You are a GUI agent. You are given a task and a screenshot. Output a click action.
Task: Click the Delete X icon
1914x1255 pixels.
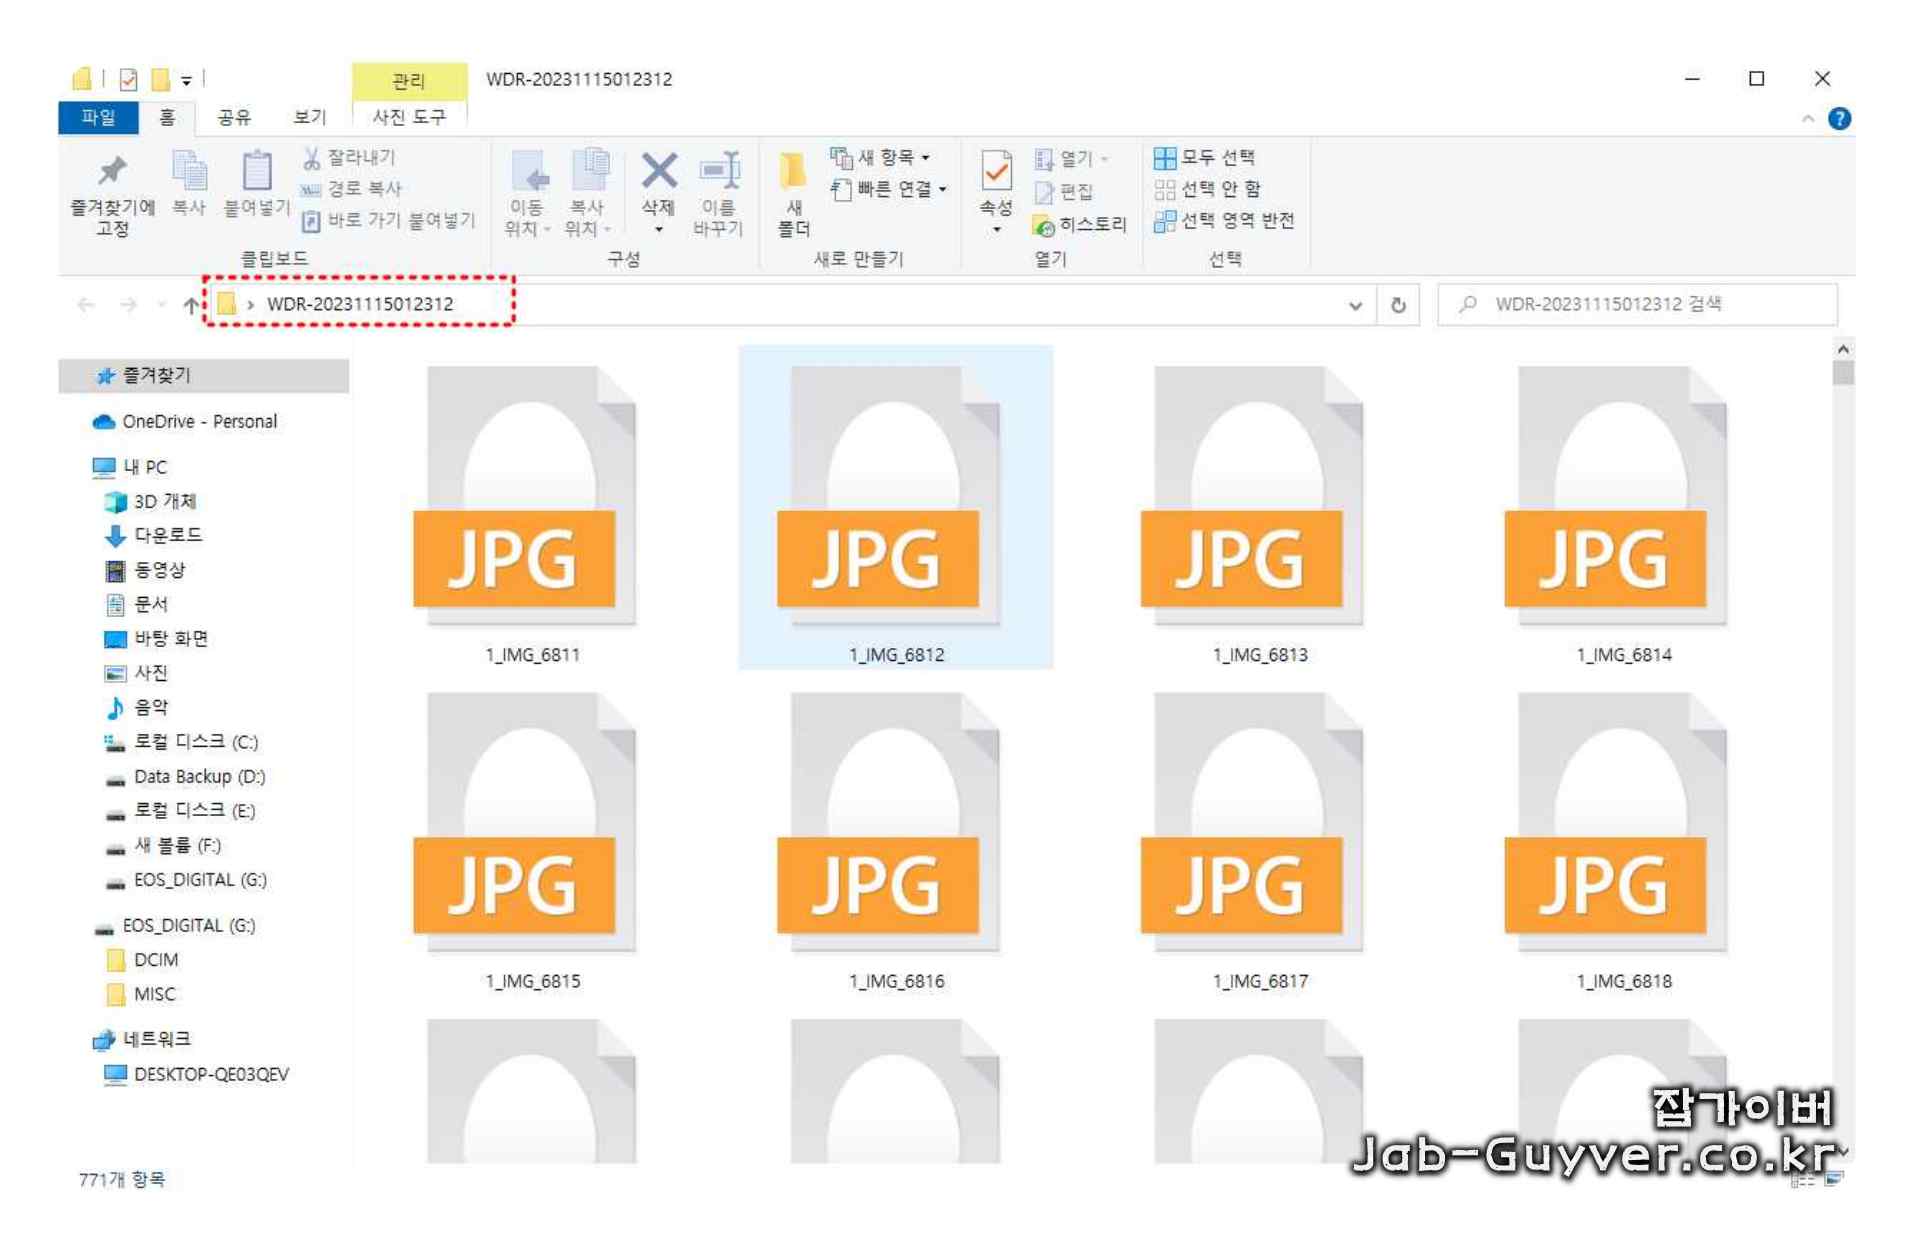click(x=658, y=171)
